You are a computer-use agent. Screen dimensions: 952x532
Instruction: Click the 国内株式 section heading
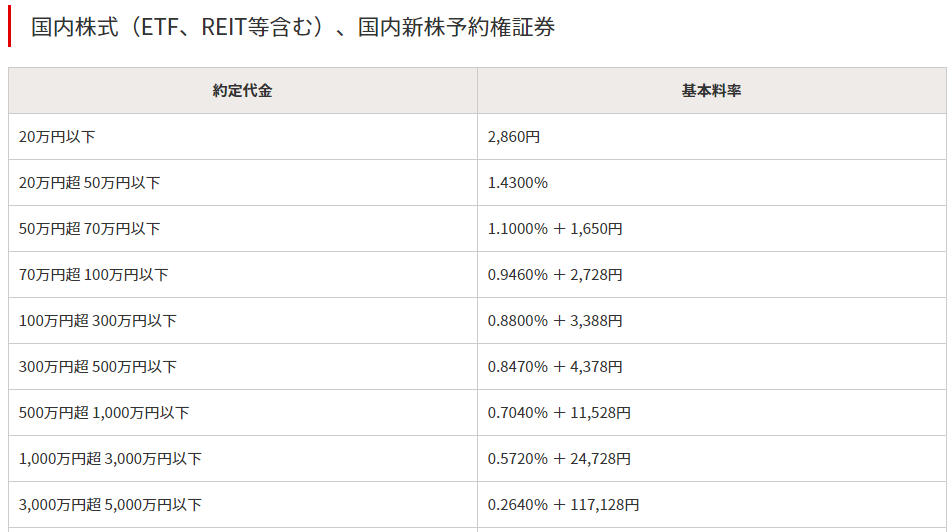coord(293,27)
